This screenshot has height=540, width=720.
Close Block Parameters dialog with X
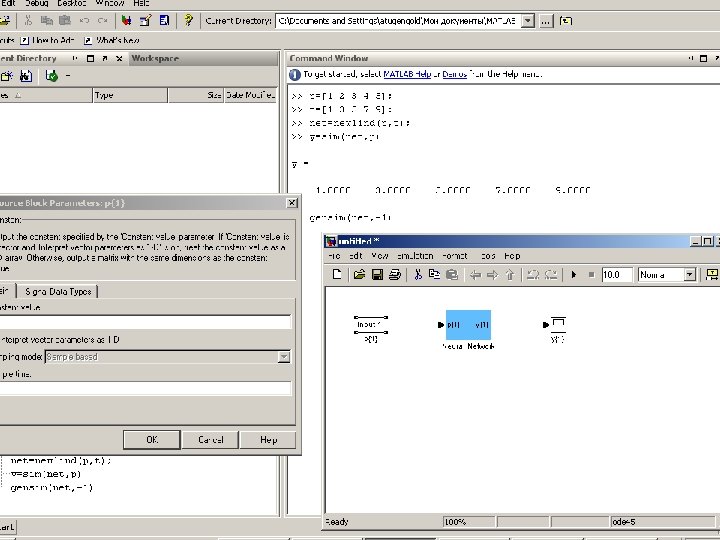click(x=292, y=202)
